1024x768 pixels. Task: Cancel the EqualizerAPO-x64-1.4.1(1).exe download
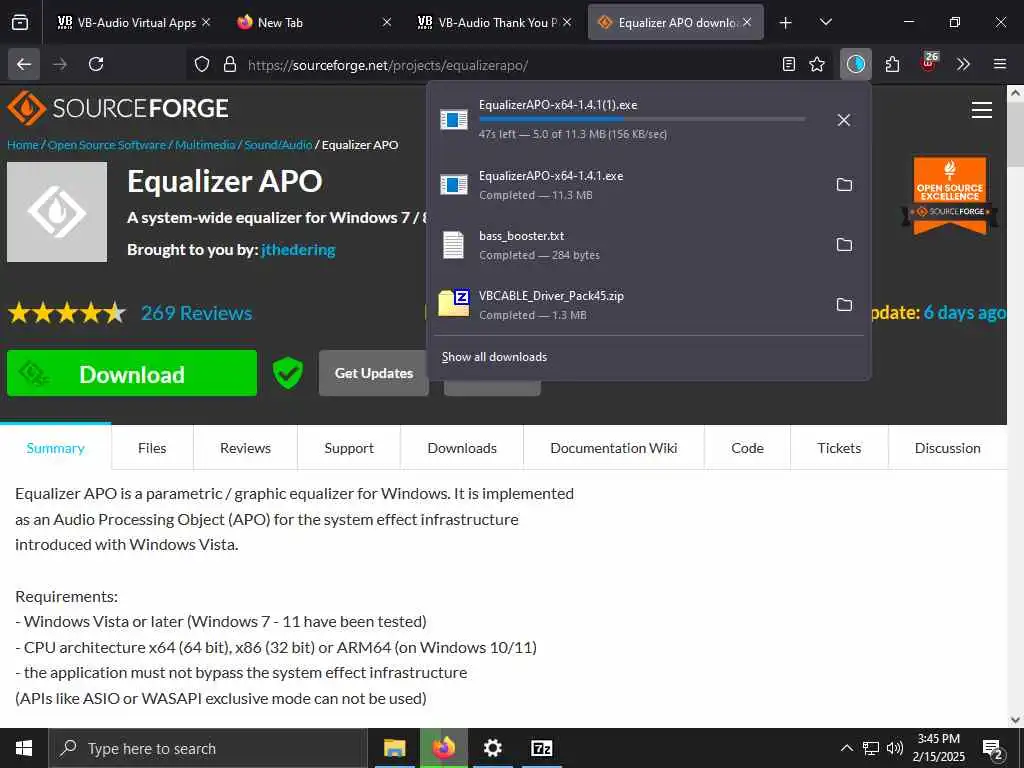click(844, 120)
